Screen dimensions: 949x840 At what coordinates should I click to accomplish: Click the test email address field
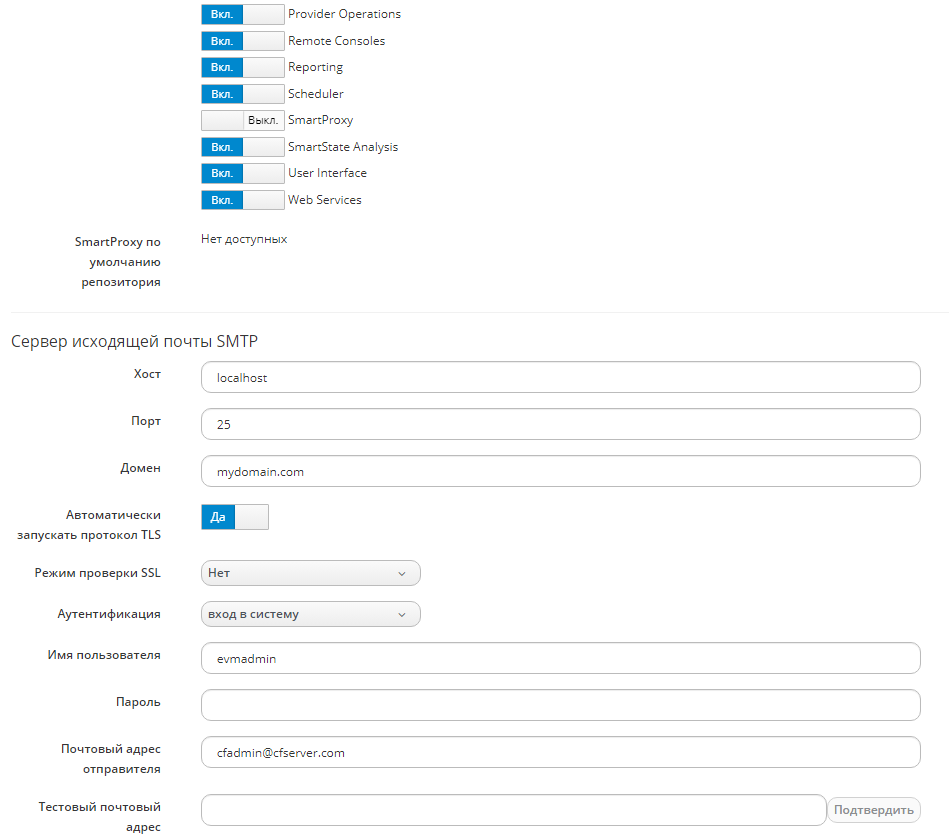click(513, 810)
